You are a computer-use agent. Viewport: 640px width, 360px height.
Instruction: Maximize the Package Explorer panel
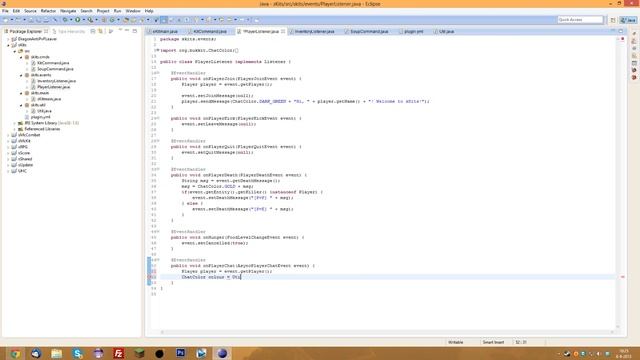(x=135, y=31)
